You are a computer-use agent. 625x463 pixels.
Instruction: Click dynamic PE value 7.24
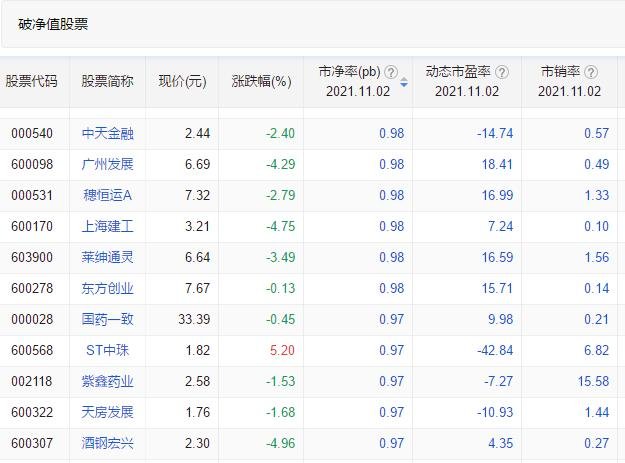tap(501, 226)
